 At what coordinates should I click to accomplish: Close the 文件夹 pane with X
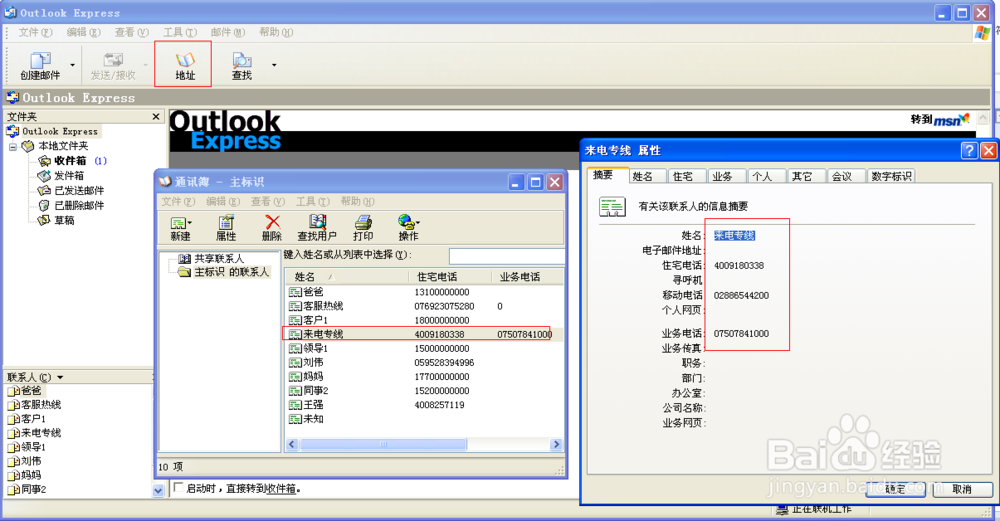point(156,116)
